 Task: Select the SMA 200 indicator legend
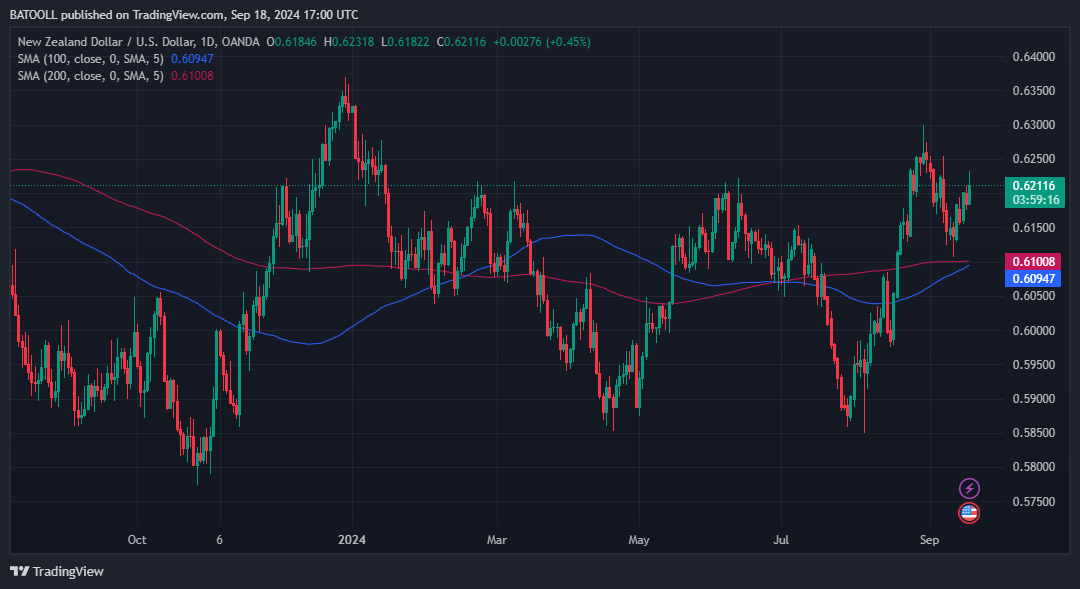(91, 76)
